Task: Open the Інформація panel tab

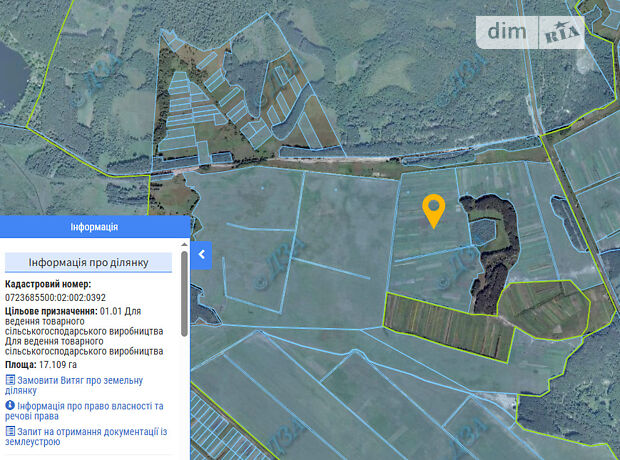Action: click(x=94, y=227)
